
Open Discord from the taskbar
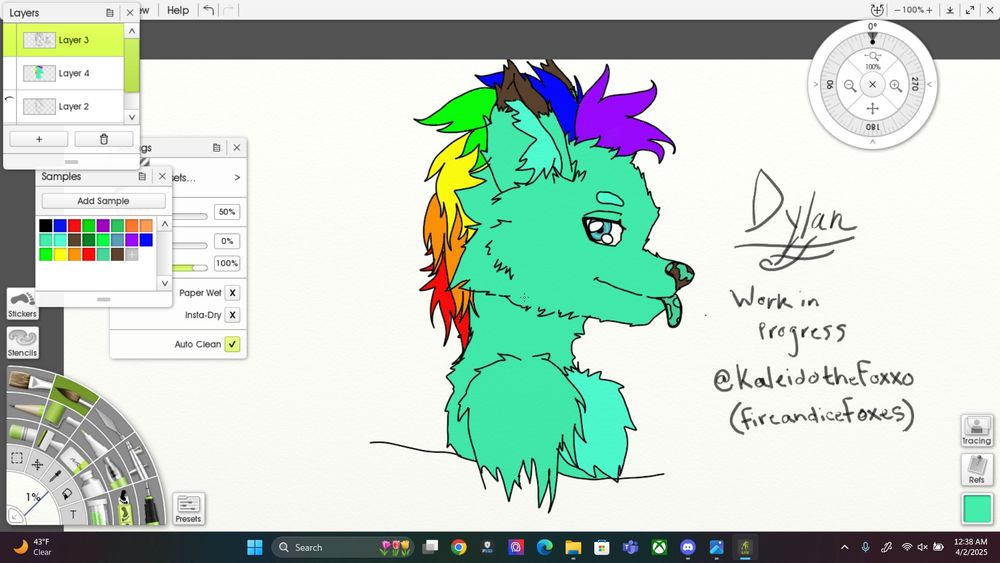tap(688, 547)
